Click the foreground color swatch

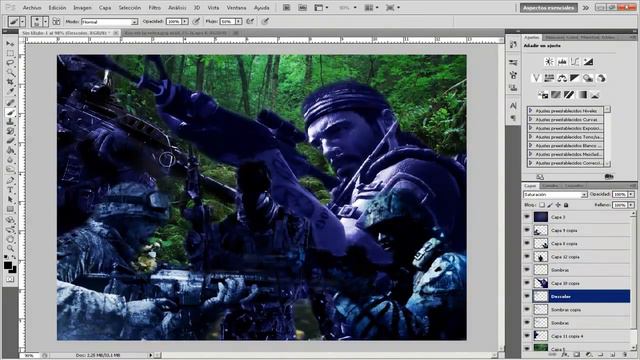[x=8, y=266]
